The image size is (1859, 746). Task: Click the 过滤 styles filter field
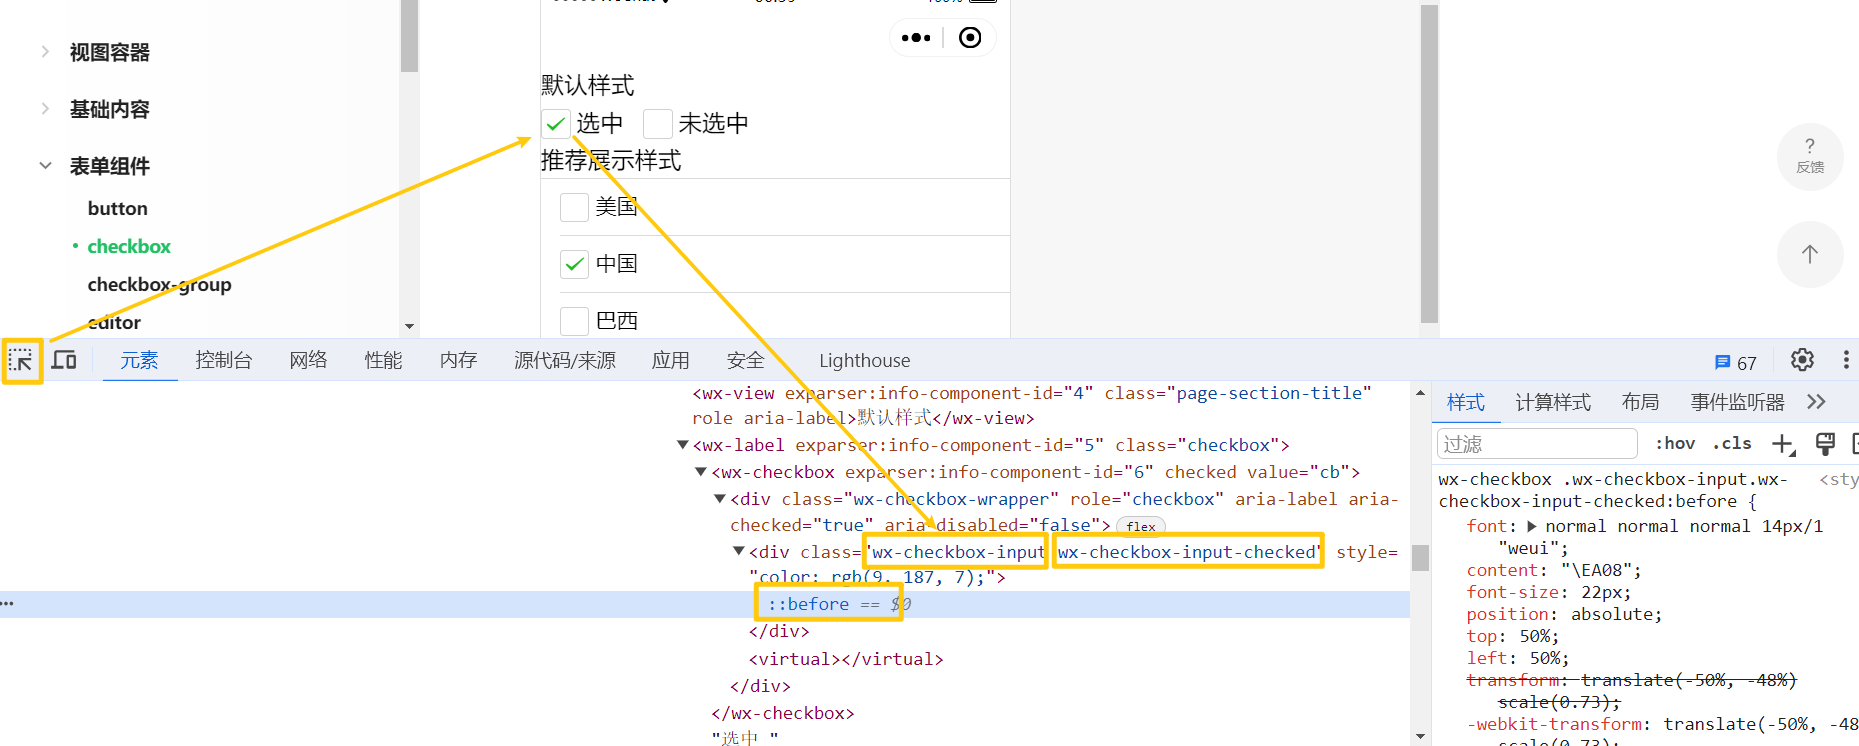point(1536,444)
